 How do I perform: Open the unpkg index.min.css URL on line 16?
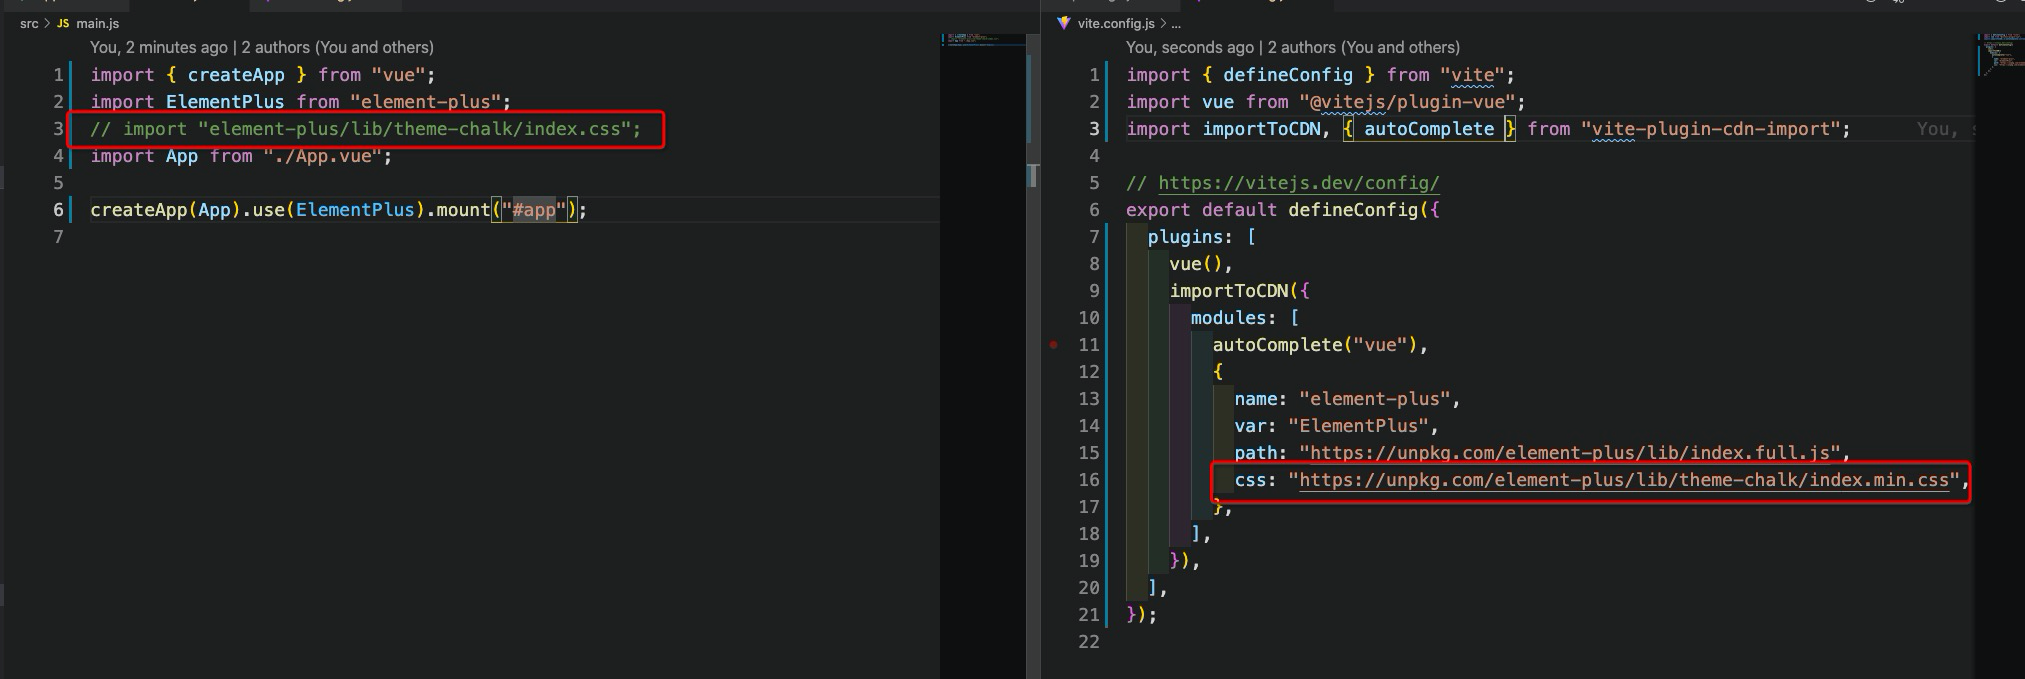1624,480
